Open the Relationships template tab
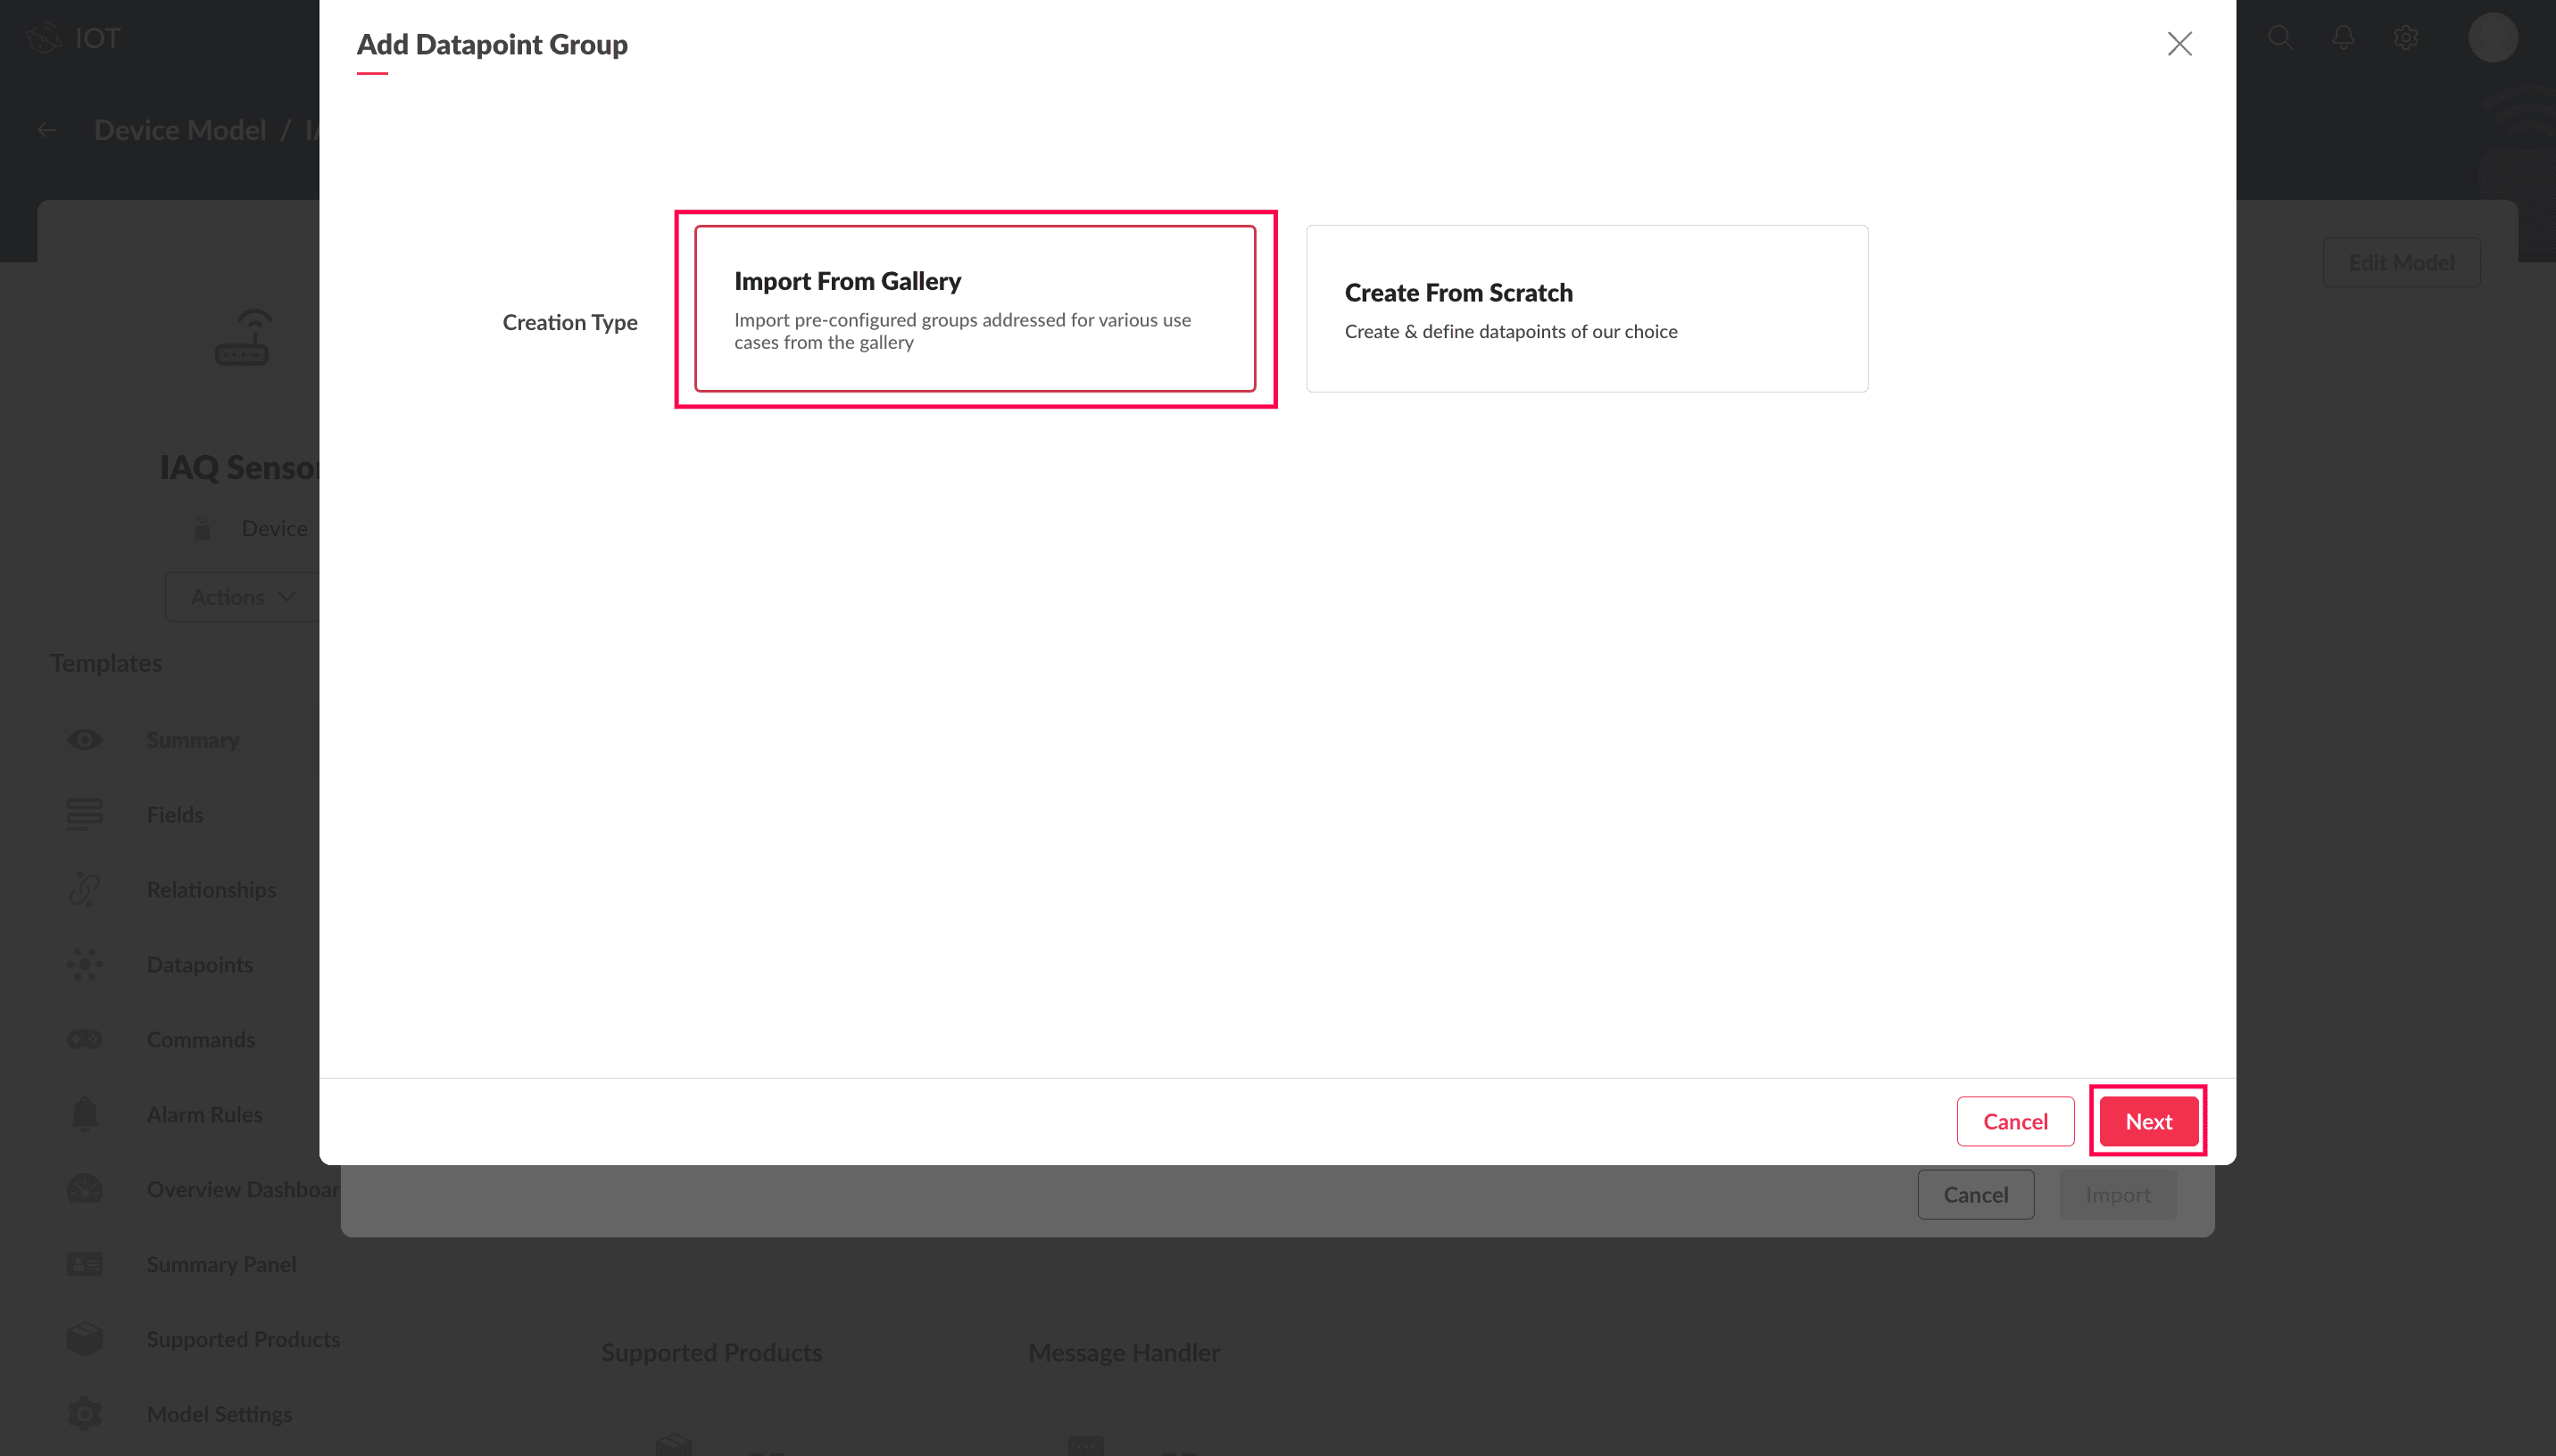This screenshot has width=2556, height=1456. coord(211,889)
